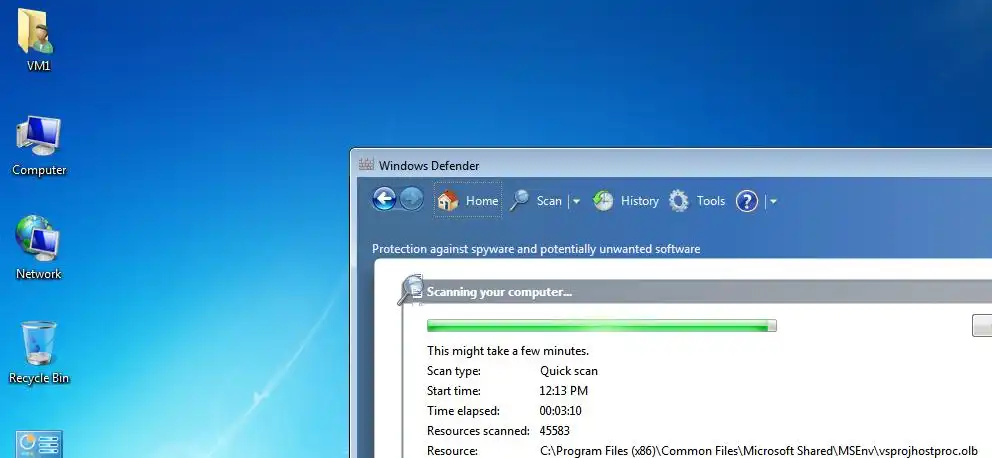Select the Computer desktop icon
992x458 pixels.
(39, 135)
